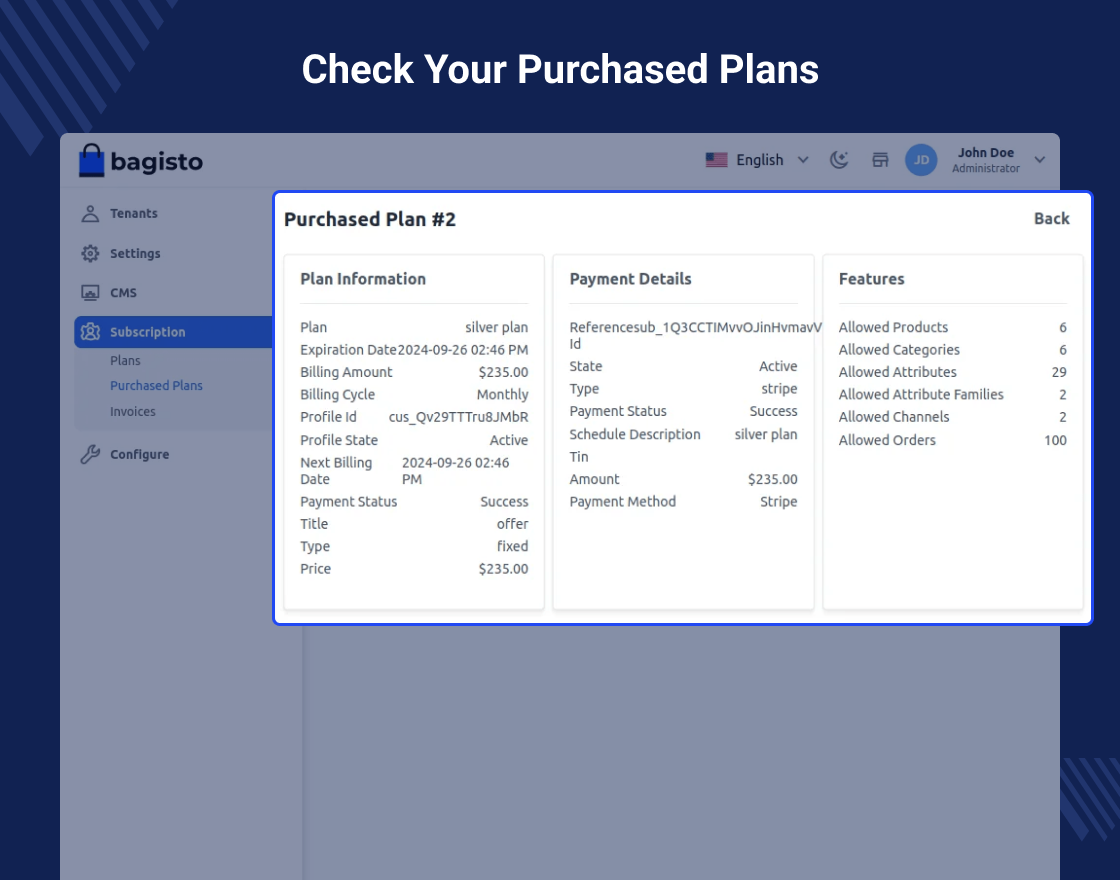Click the CMS monitor icon

click(90, 293)
